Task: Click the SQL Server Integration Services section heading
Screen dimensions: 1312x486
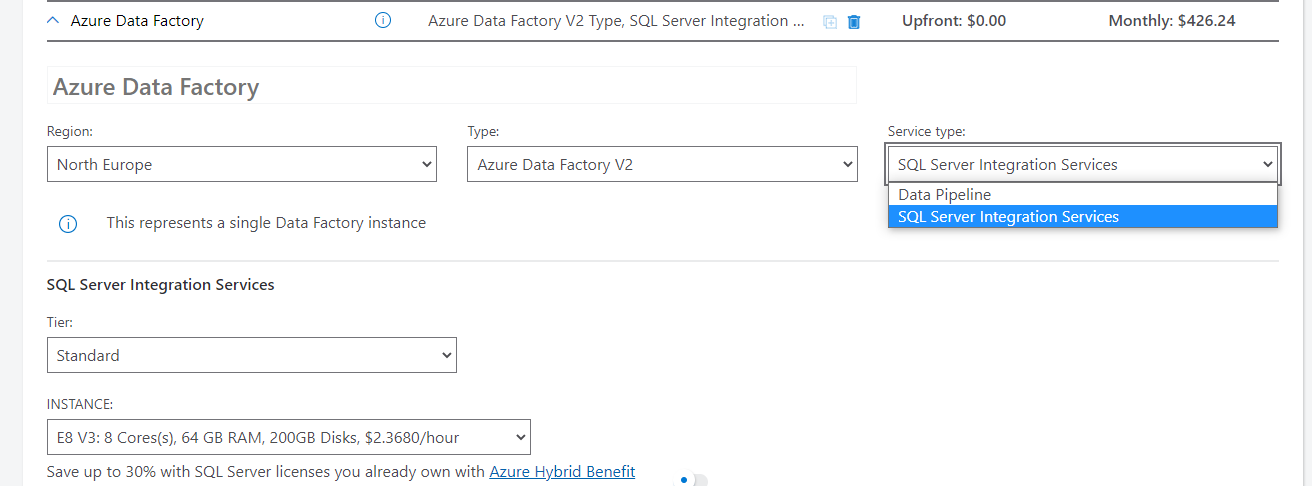Action: pyautogui.click(x=161, y=285)
